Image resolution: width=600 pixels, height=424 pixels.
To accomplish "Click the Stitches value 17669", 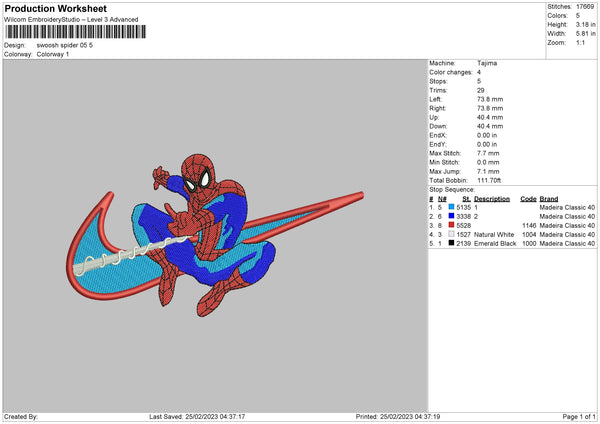I will click(585, 7).
